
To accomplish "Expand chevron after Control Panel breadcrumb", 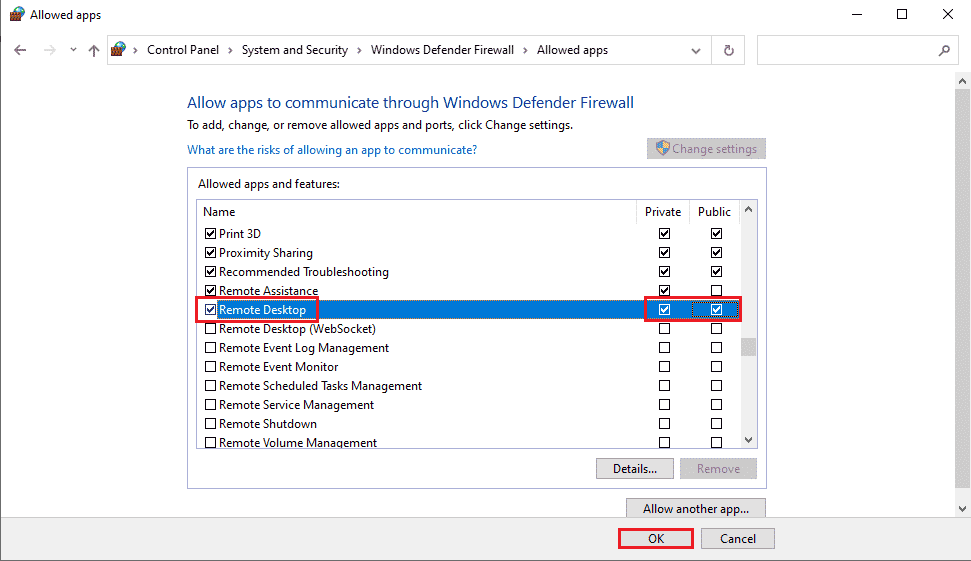I will point(230,50).
